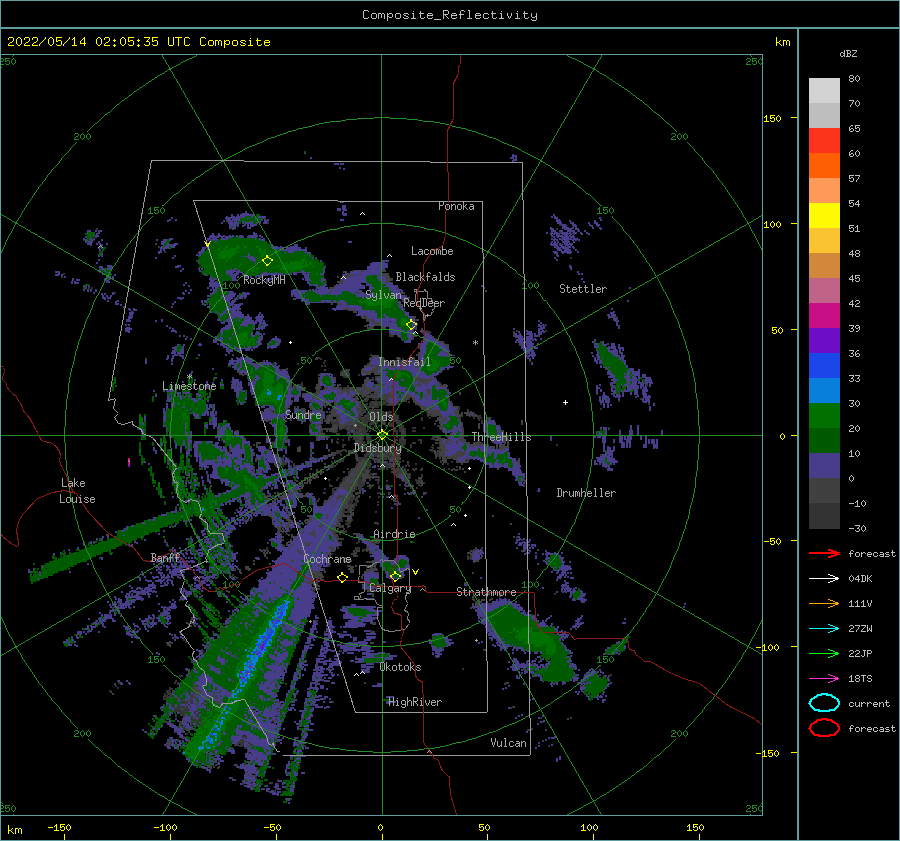Click the cyan 'current' ellipse legend icon
The image size is (900, 841).
[824, 703]
